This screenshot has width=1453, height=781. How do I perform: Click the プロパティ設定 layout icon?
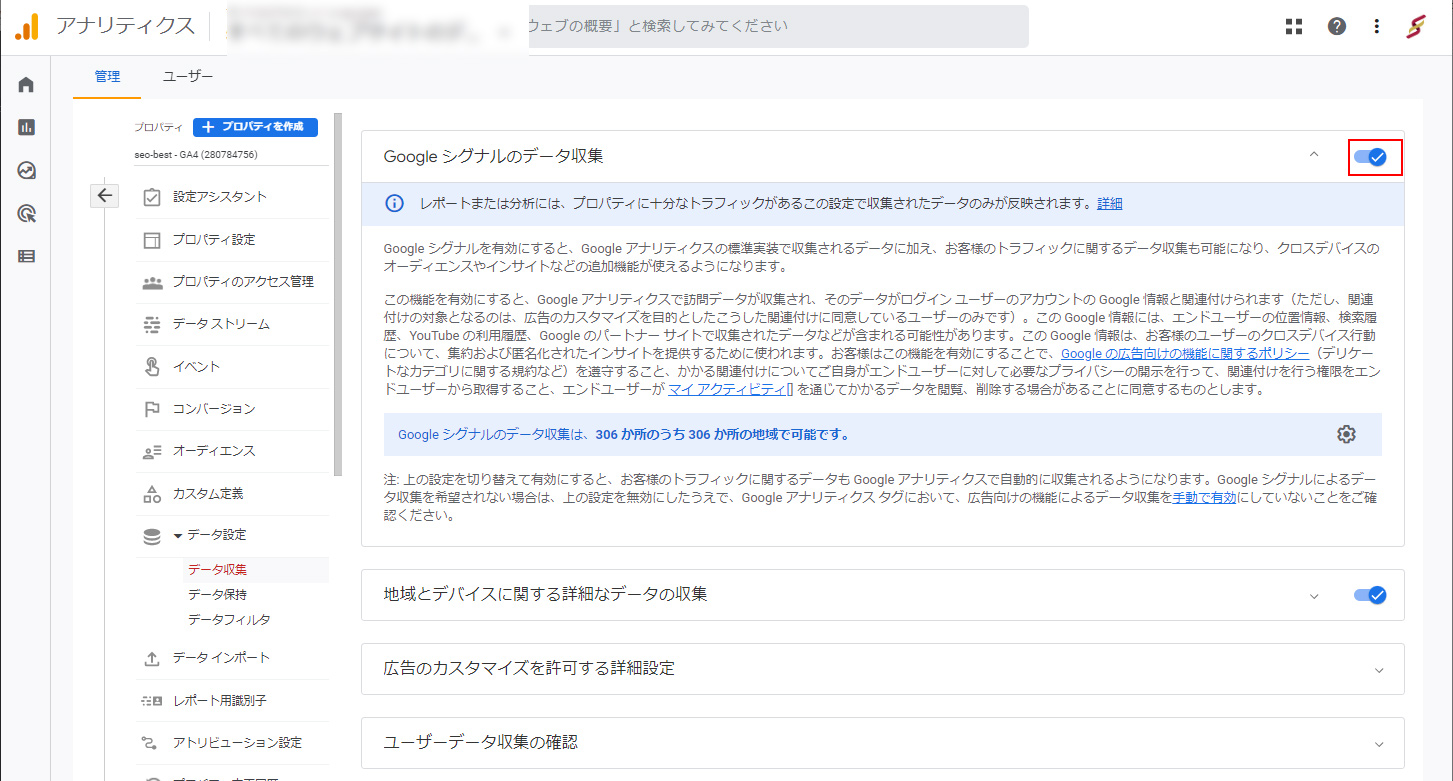[152, 240]
